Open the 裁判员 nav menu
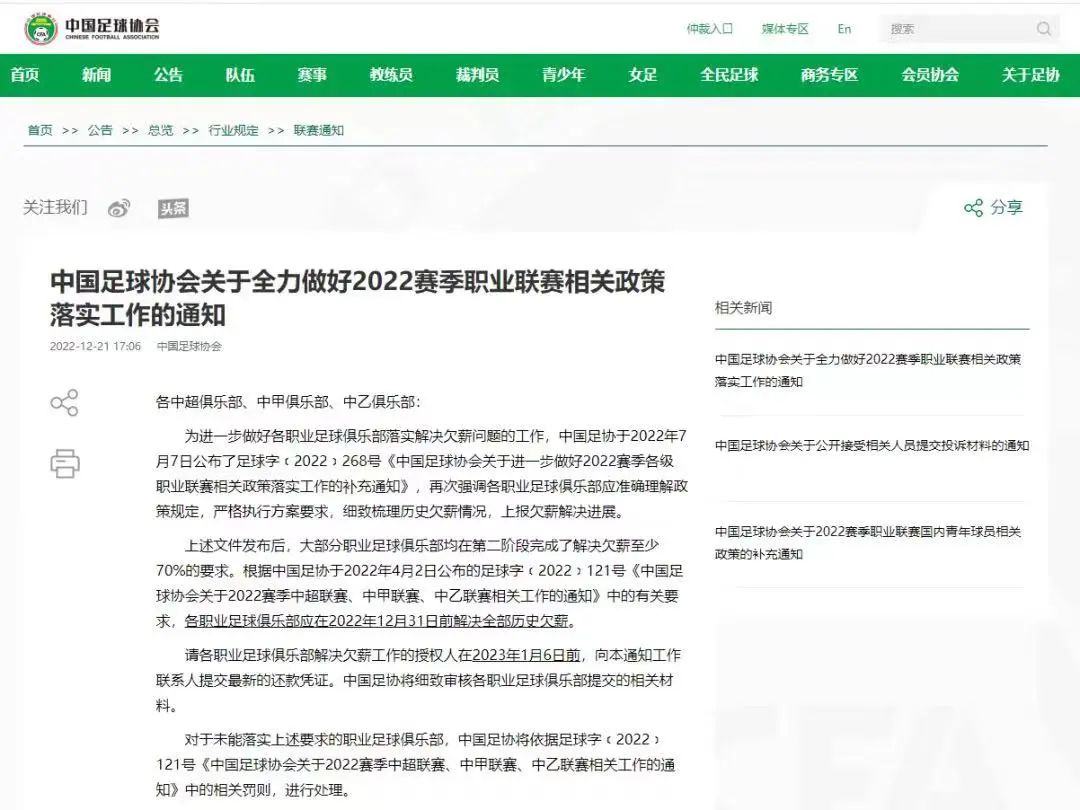This screenshot has height=810, width=1080. 477,75
